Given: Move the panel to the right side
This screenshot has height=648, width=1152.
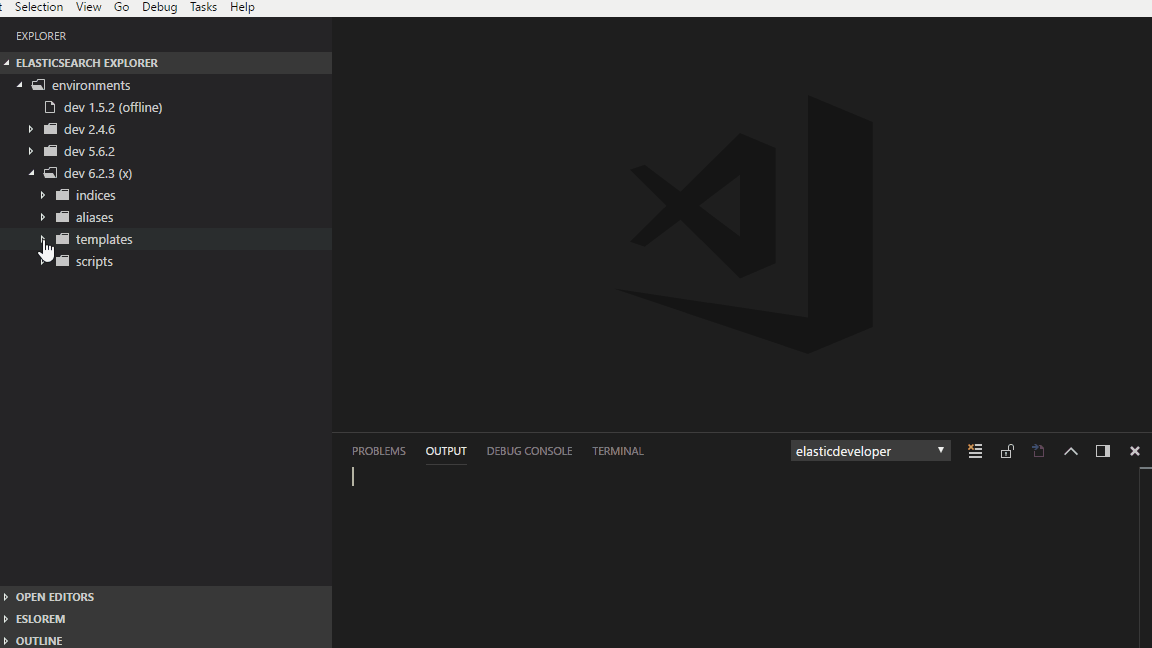Looking at the screenshot, I should pos(1103,451).
